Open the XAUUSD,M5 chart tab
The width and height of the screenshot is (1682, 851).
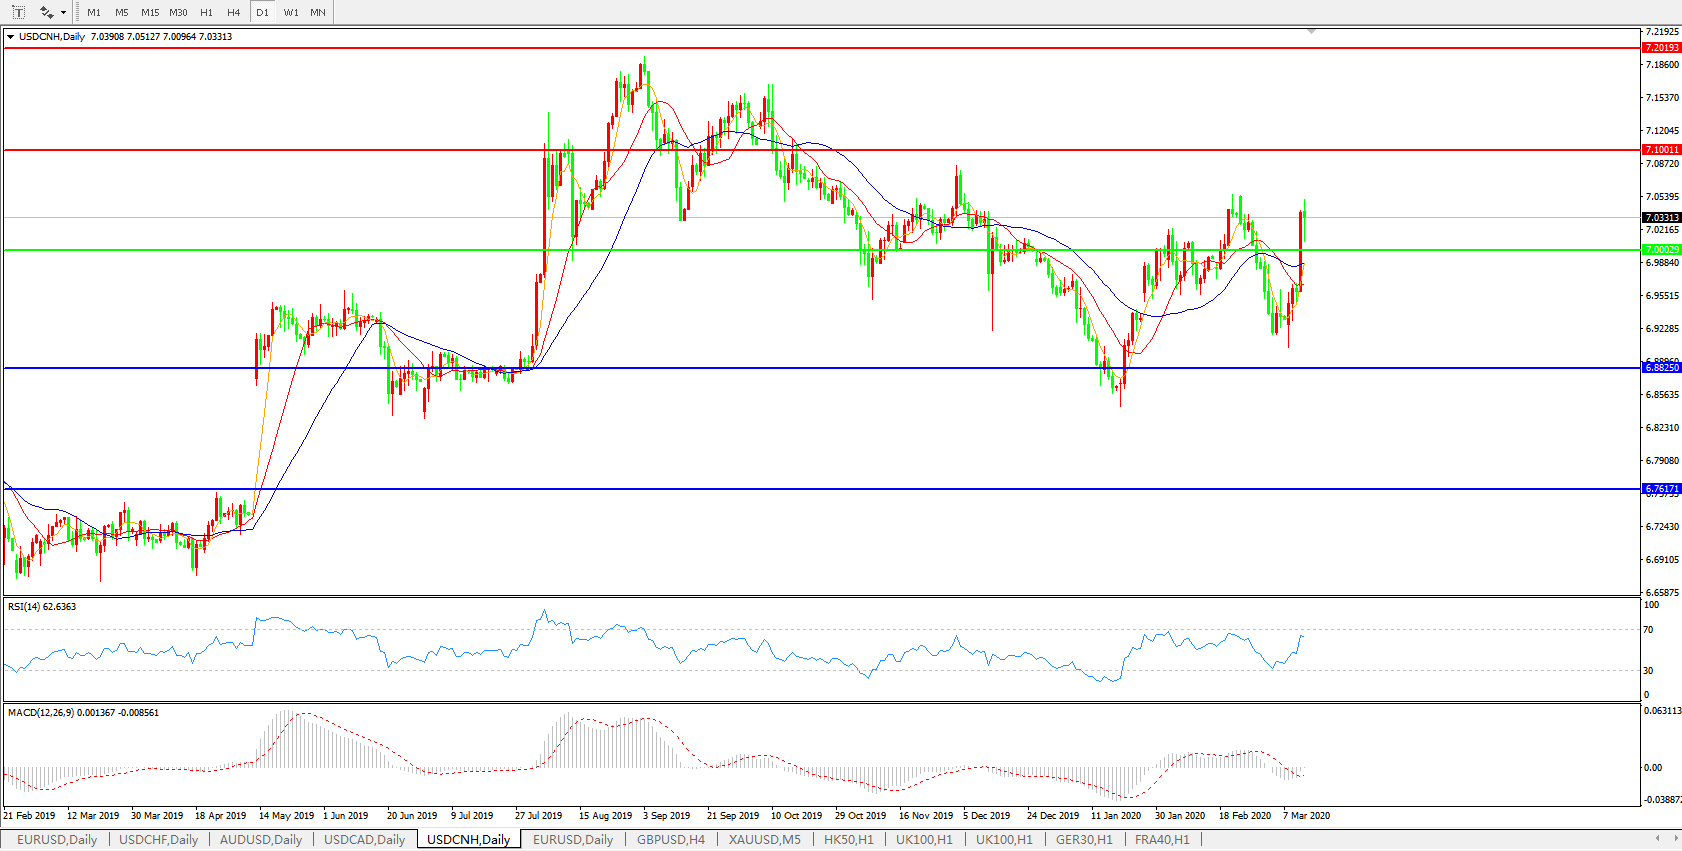[x=764, y=840]
